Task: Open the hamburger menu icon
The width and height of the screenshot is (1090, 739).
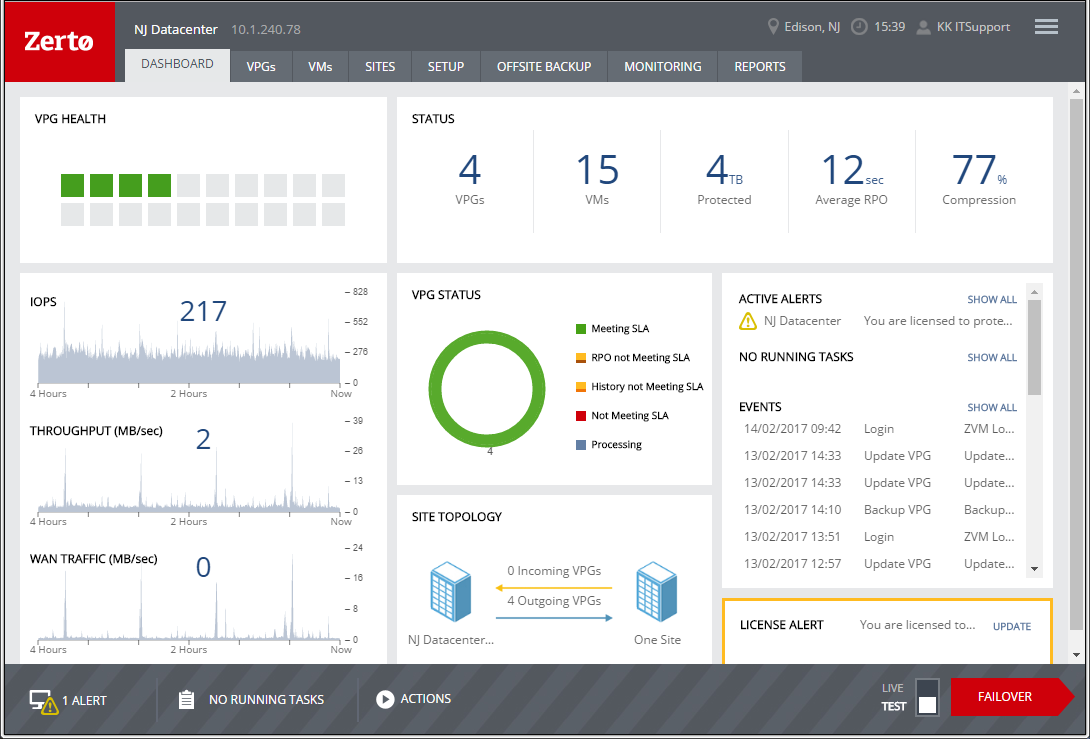Action: 1046,27
